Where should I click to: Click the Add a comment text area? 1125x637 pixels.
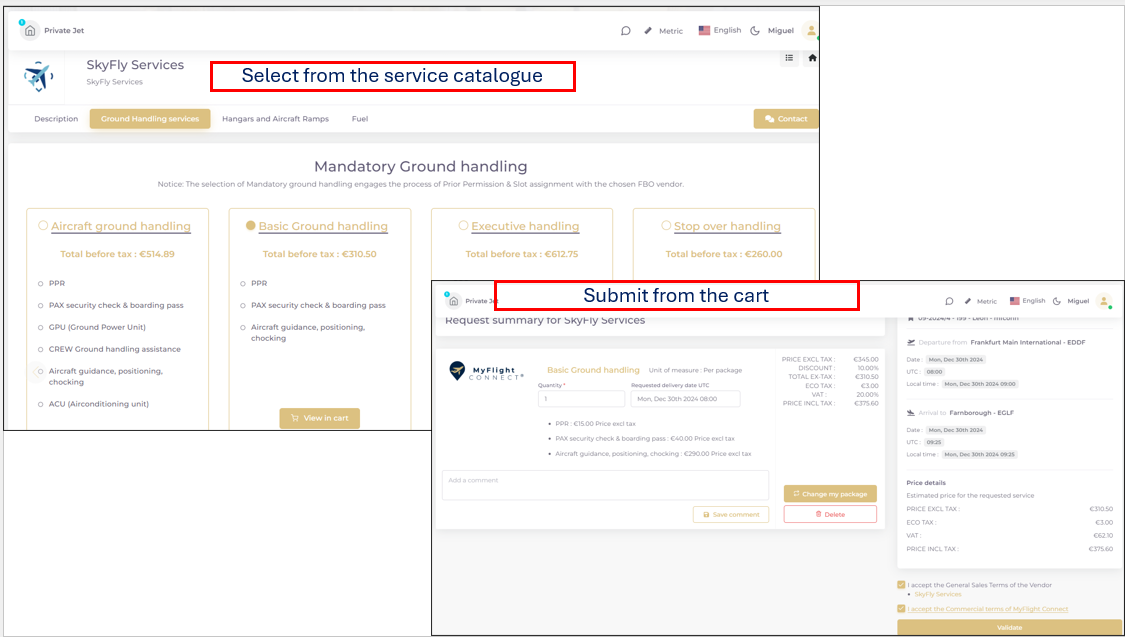(606, 485)
